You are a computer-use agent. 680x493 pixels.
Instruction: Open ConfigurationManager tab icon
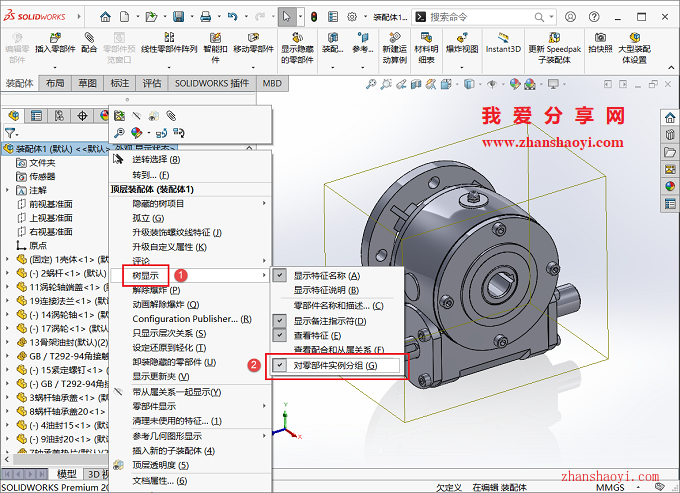click(x=59, y=116)
